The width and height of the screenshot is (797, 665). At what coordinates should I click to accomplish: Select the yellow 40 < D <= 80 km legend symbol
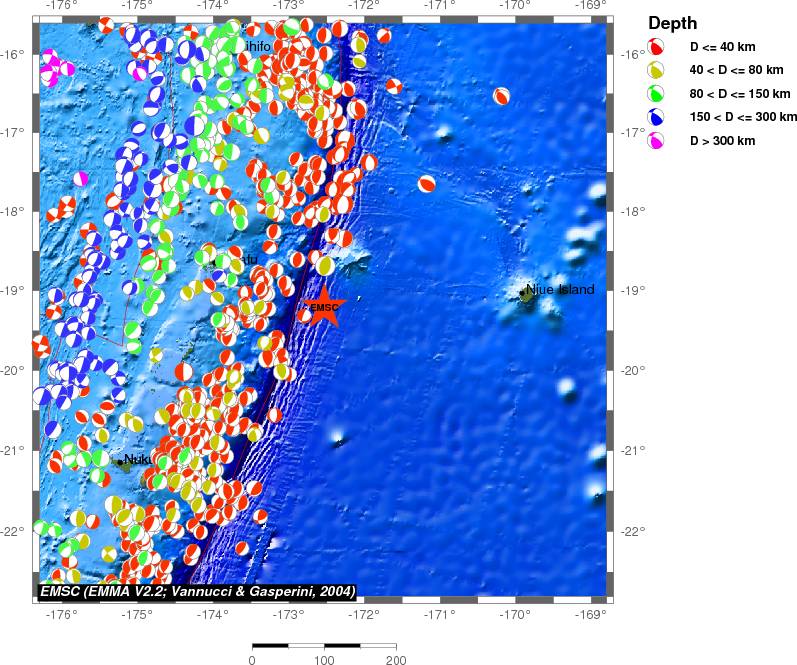[656, 70]
